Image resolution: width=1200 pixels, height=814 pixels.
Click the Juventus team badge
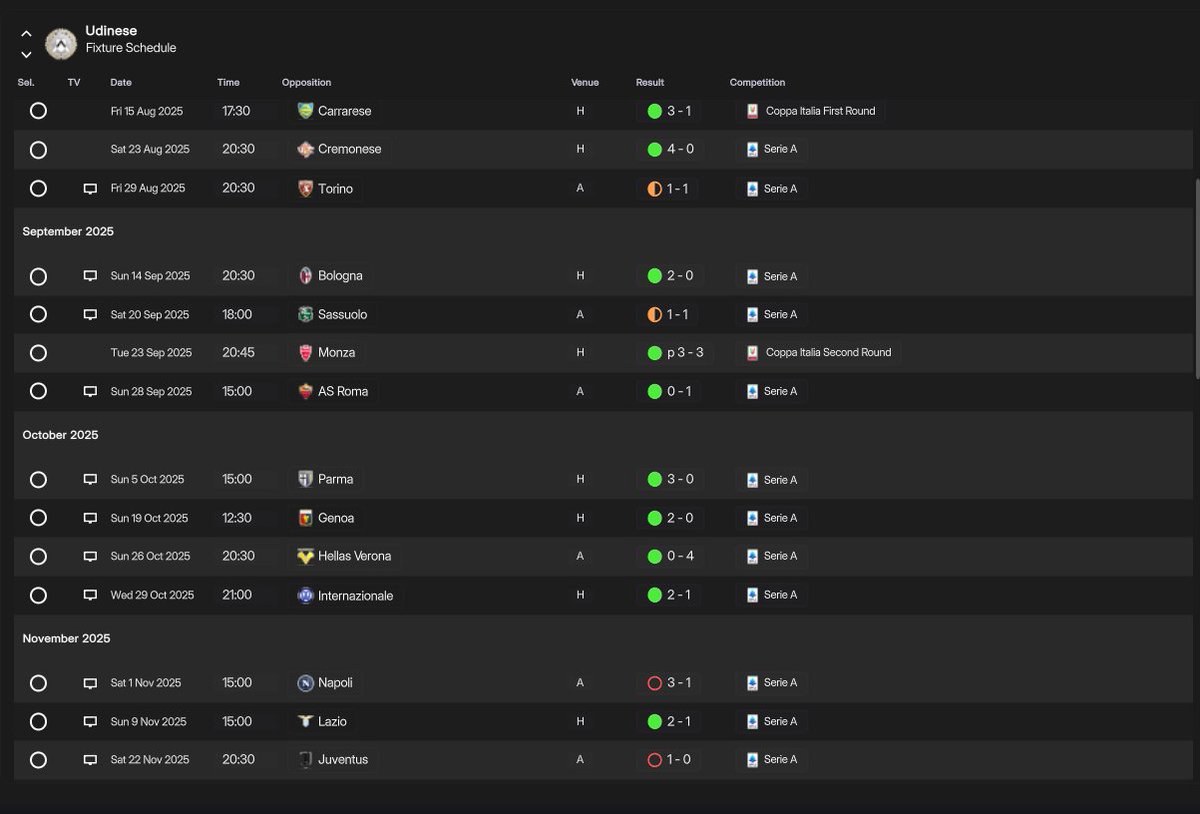(x=306, y=760)
